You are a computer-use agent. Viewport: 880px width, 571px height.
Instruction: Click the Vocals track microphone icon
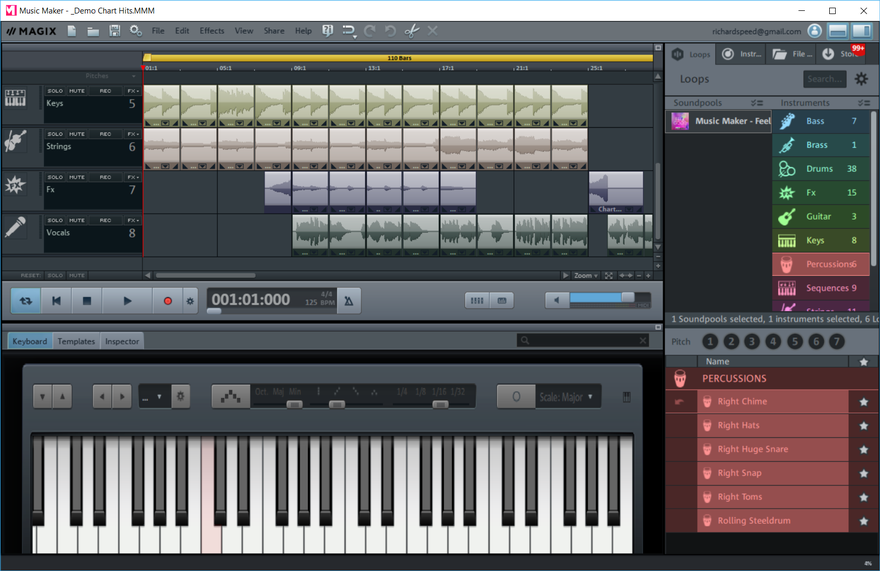coord(15,227)
